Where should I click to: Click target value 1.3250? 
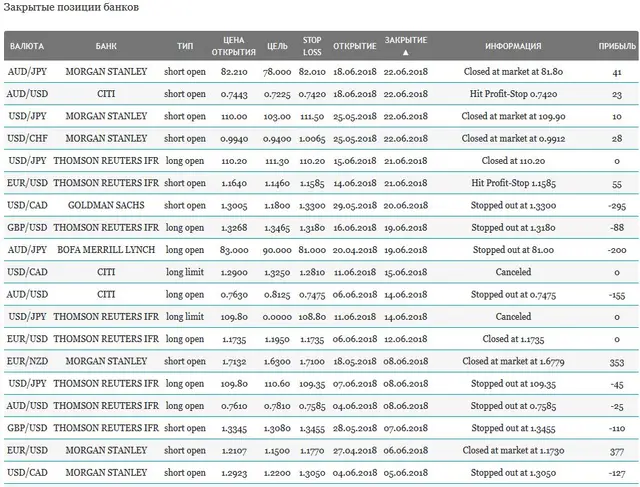(x=277, y=273)
